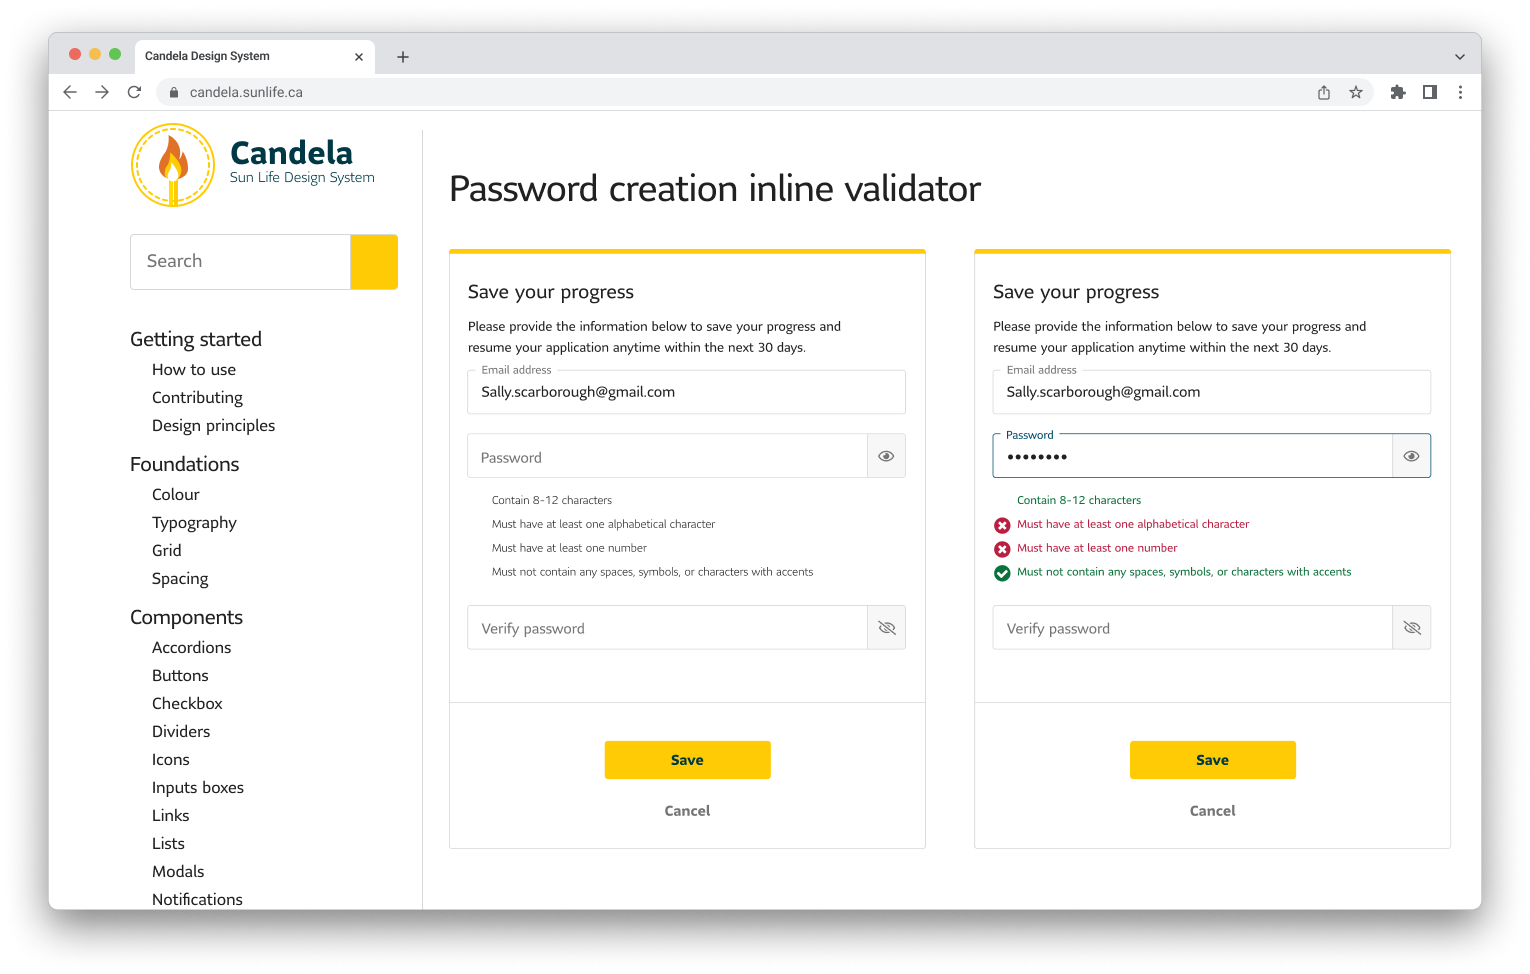Open Chrome three-dot menu
The image size is (1530, 974).
coord(1460,92)
